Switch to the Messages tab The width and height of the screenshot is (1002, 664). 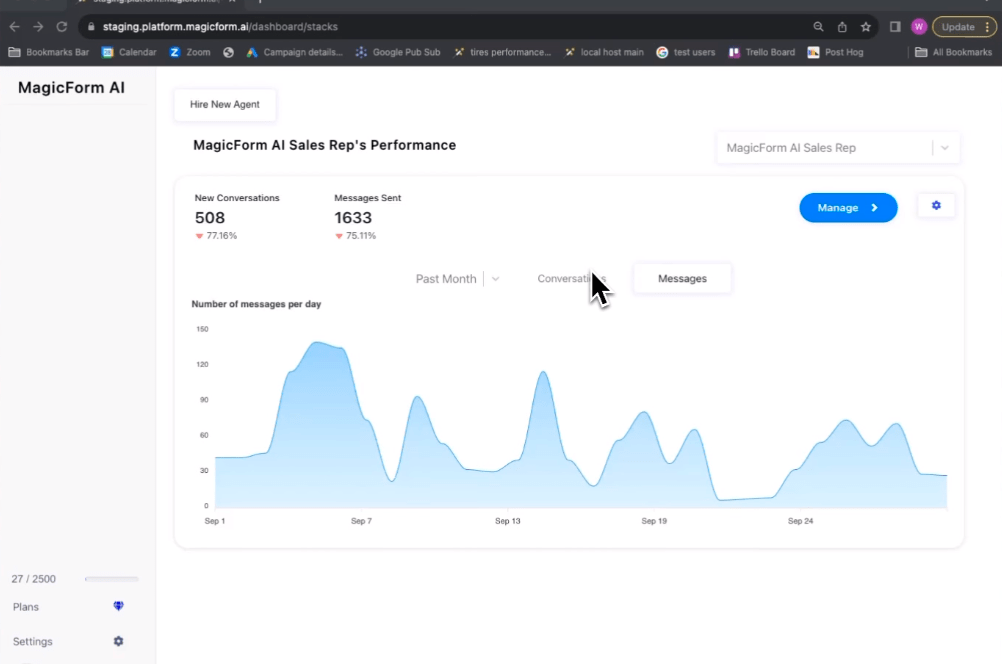[x=682, y=279]
